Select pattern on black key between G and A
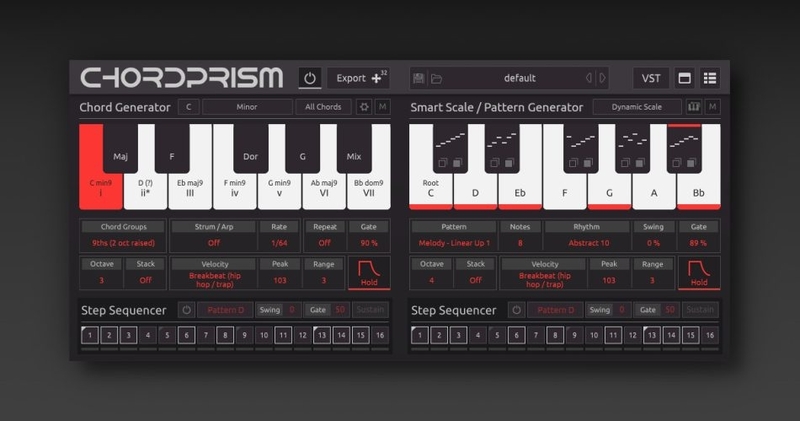 [x=633, y=140]
